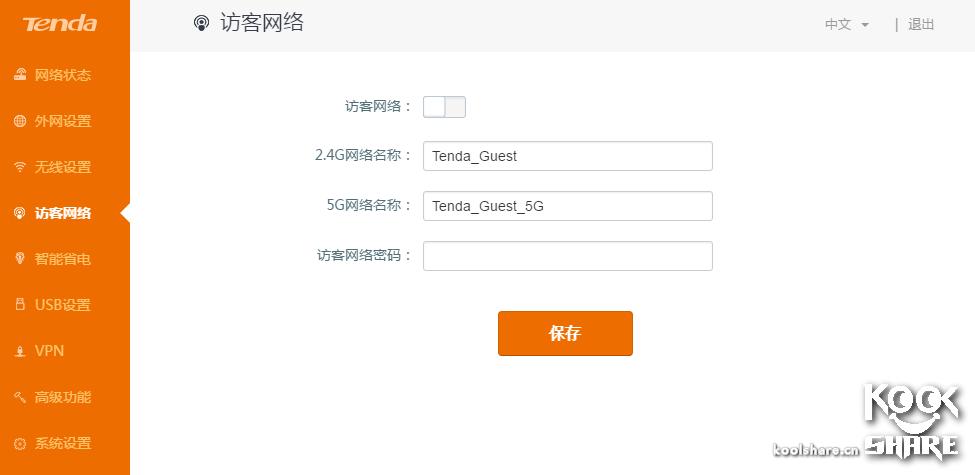Open the 外网设置 page
The width and height of the screenshot is (975, 475).
point(63,121)
